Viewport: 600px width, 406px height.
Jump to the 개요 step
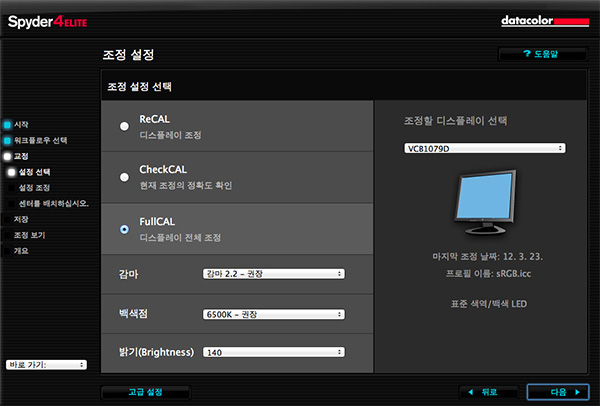click(21, 251)
